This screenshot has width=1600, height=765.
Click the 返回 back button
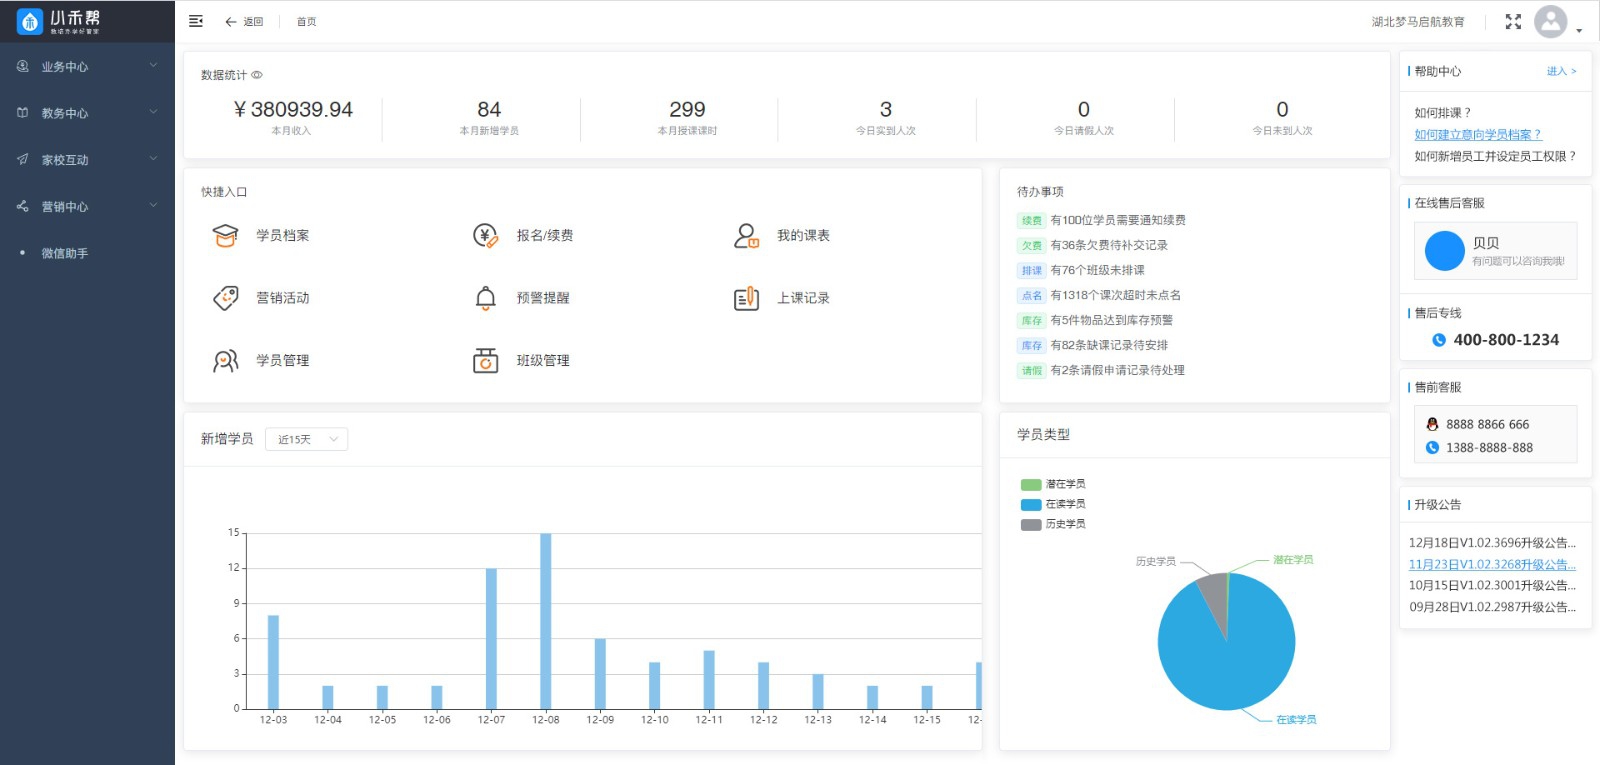[x=244, y=22]
